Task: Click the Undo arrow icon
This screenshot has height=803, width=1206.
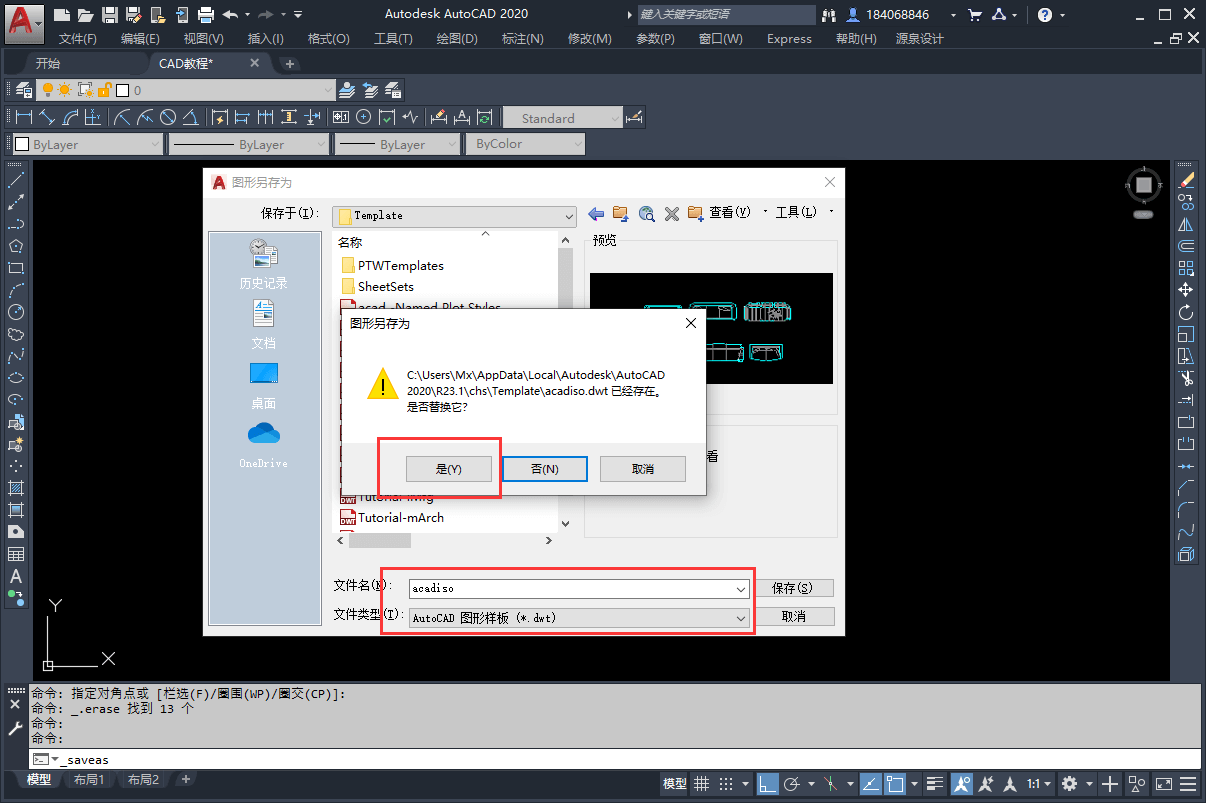Action: pos(231,14)
